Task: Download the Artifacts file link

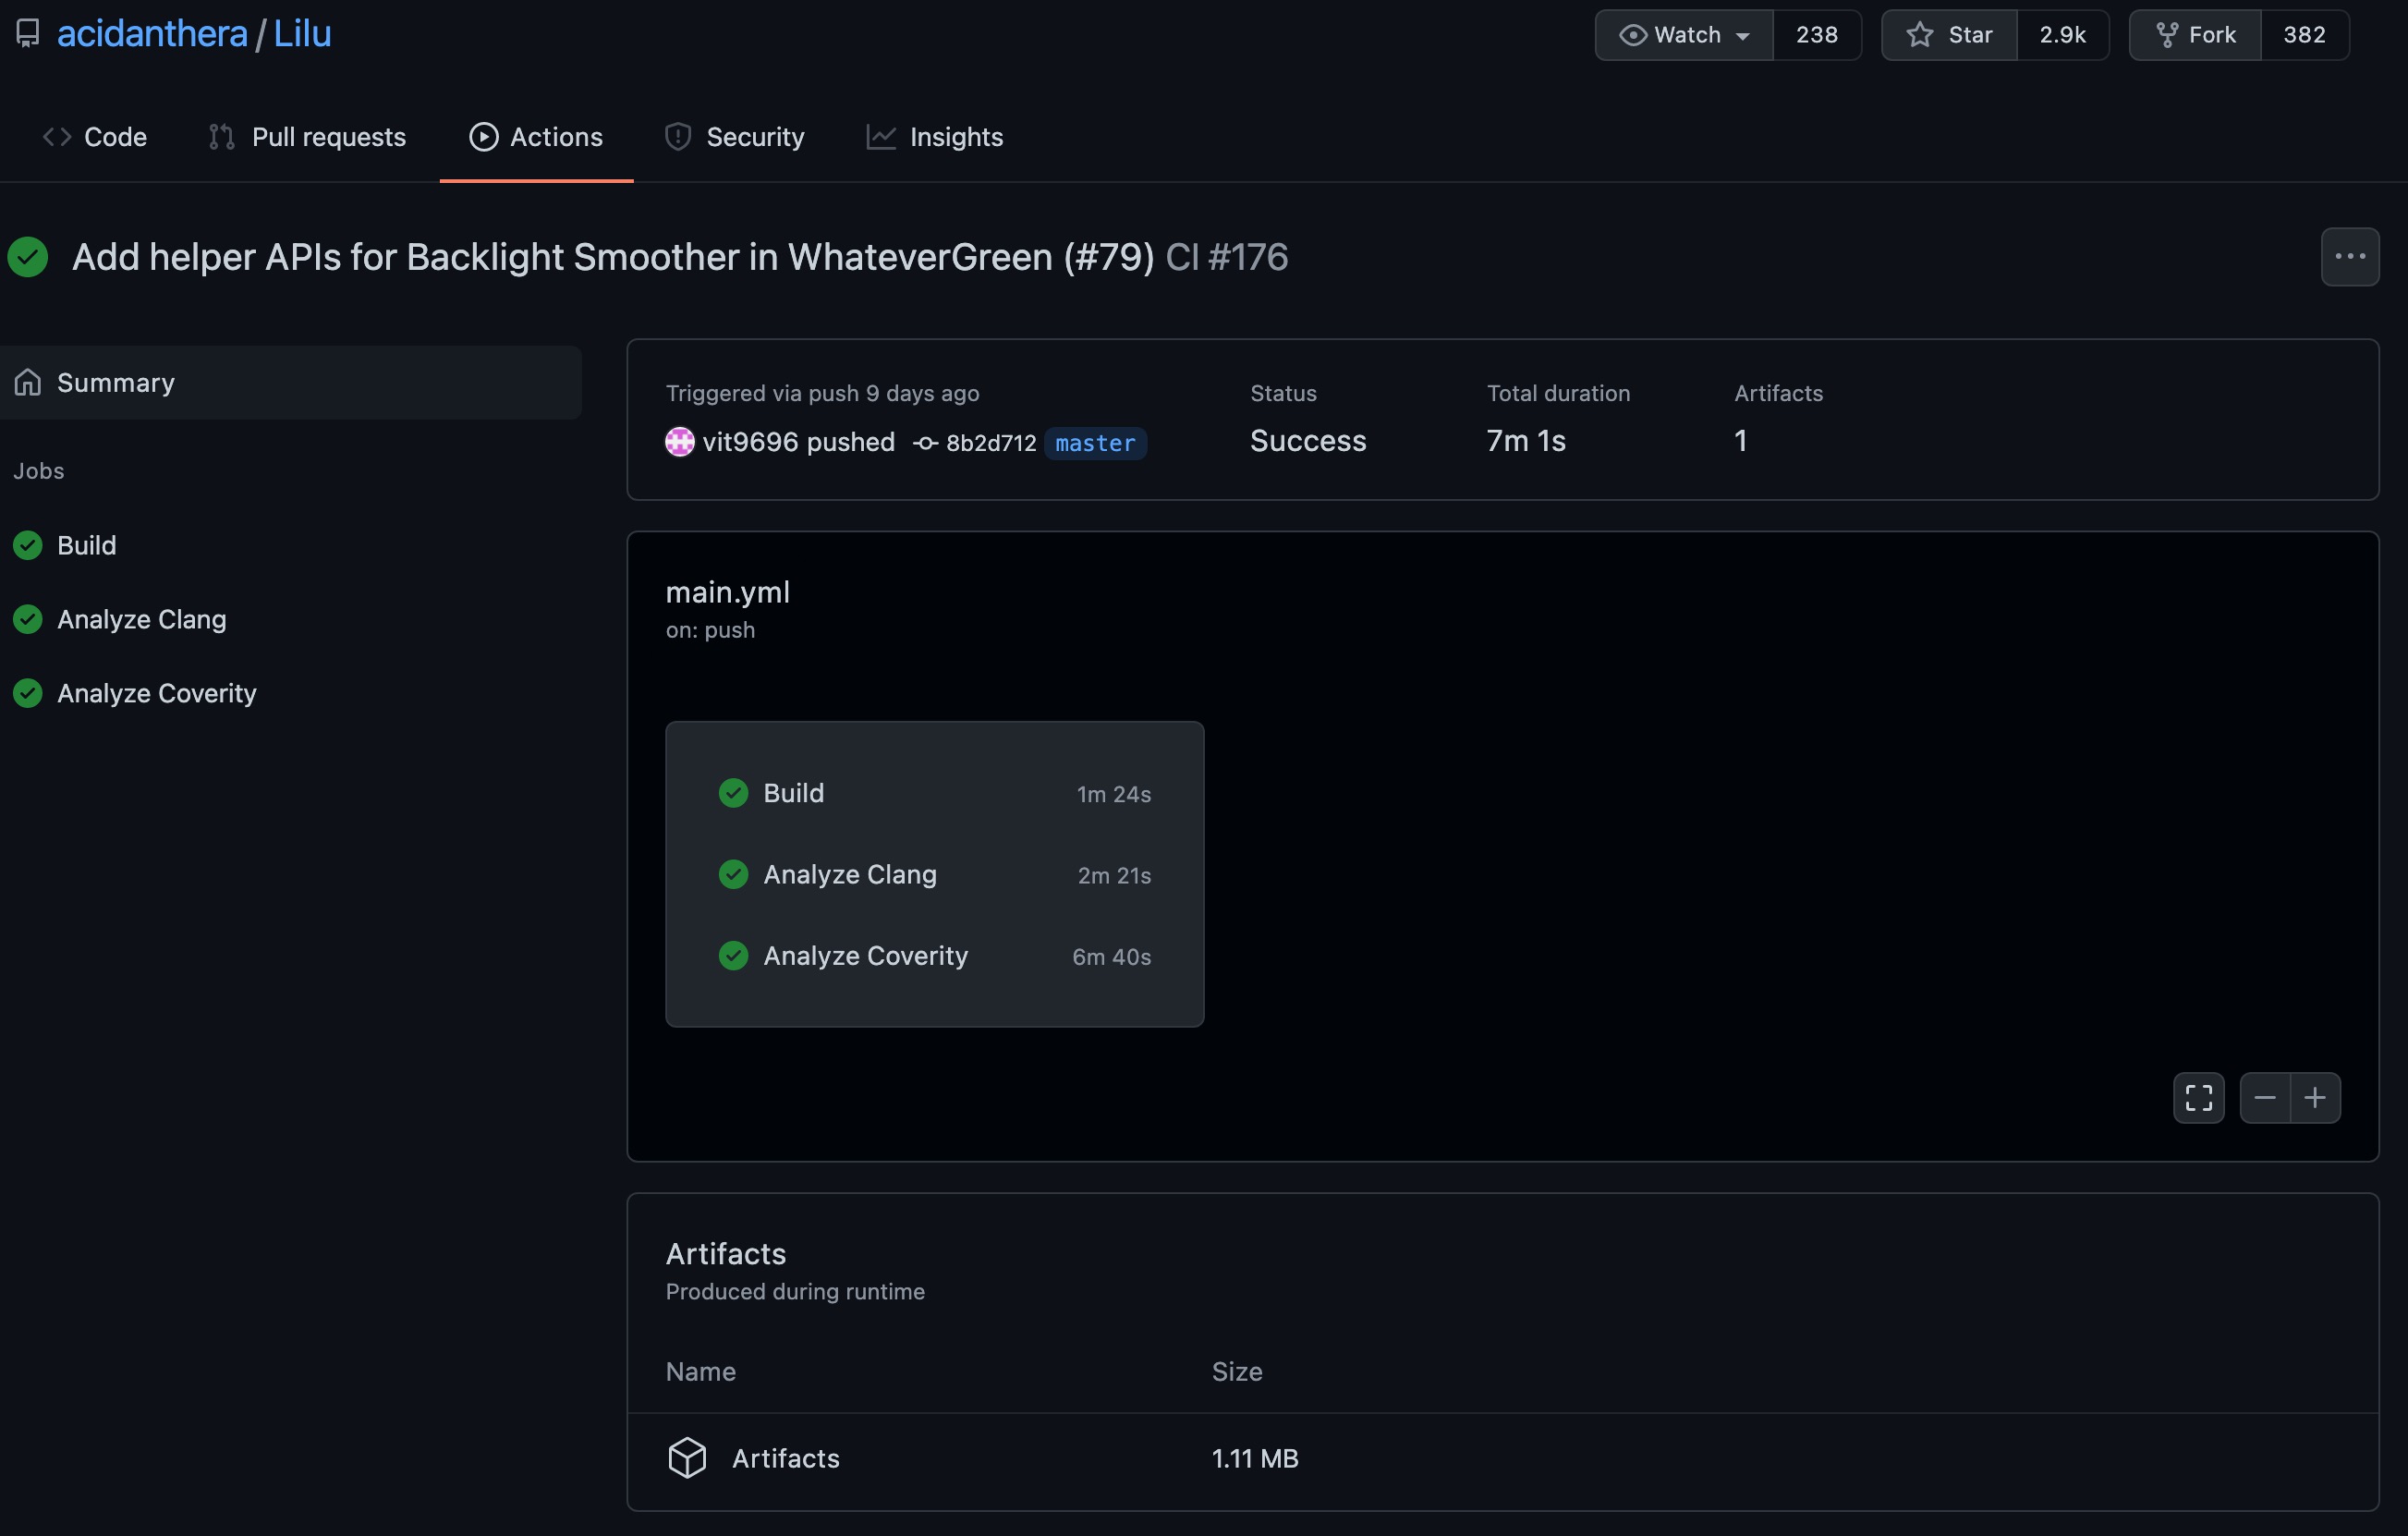Action: pos(785,1458)
